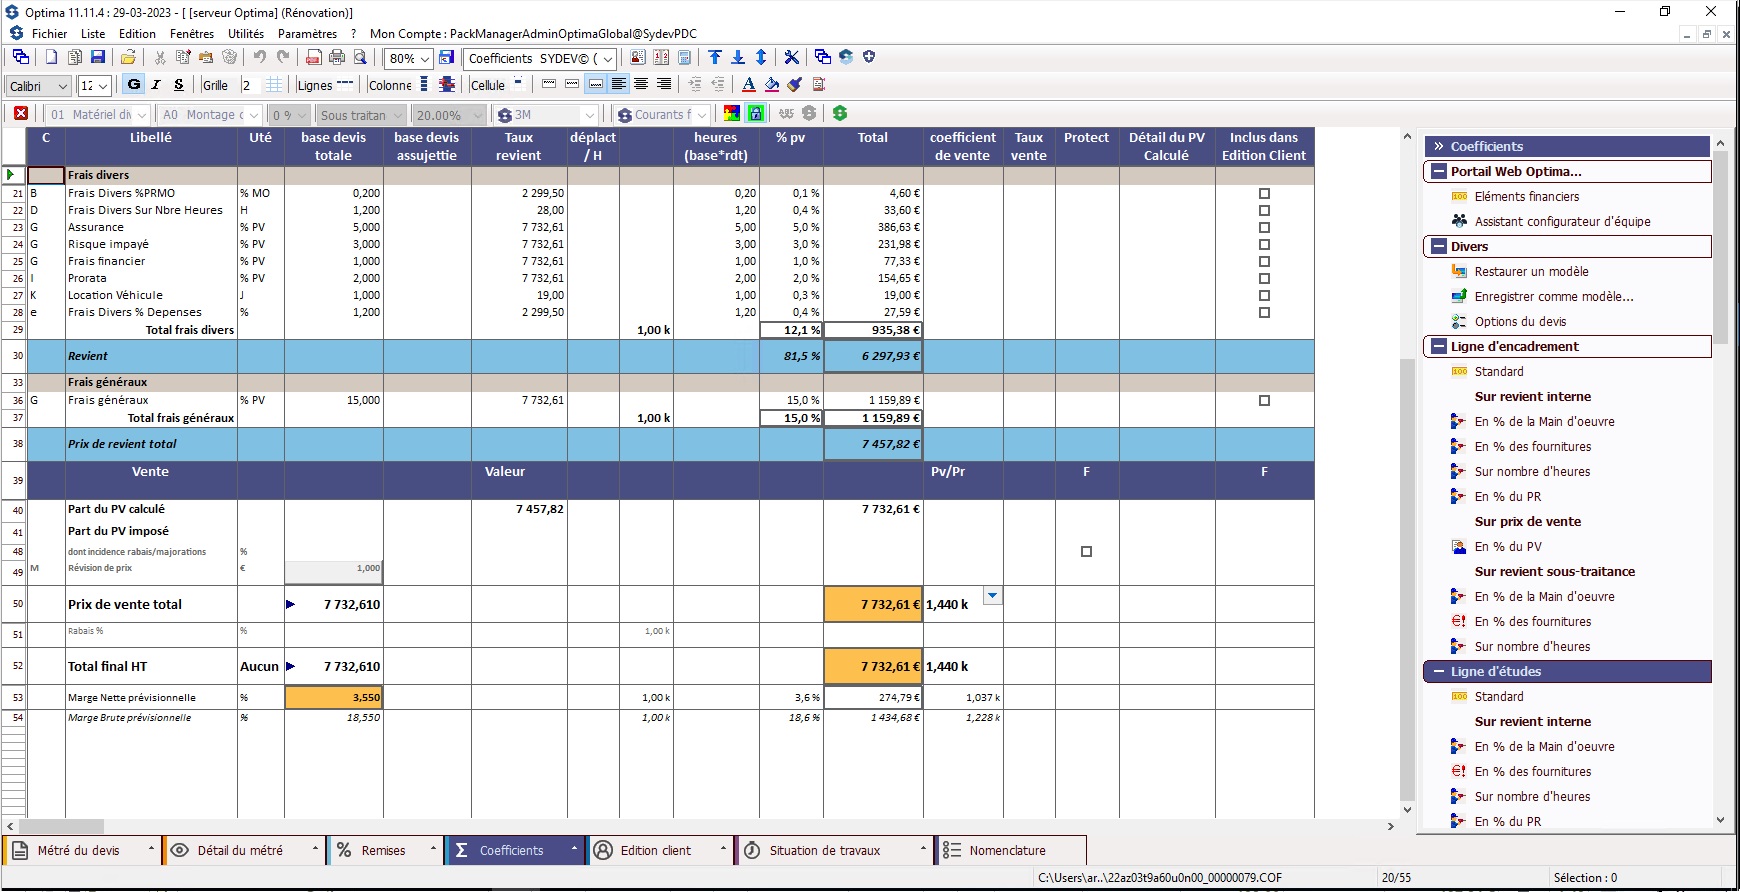The width and height of the screenshot is (1740, 892).
Task: Click the New document icon
Action: click(51, 58)
